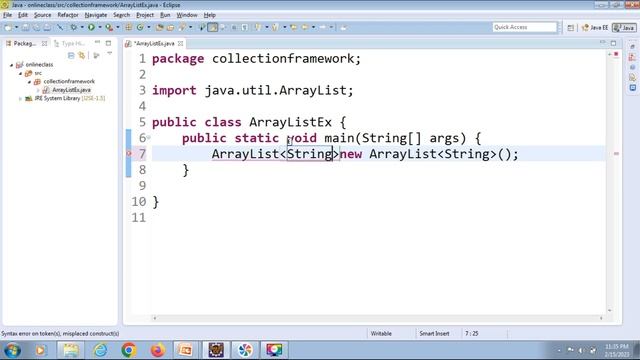Image resolution: width=640 pixels, height=360 pixels.
Task: Run the program with green Run button
Action: 91,27
